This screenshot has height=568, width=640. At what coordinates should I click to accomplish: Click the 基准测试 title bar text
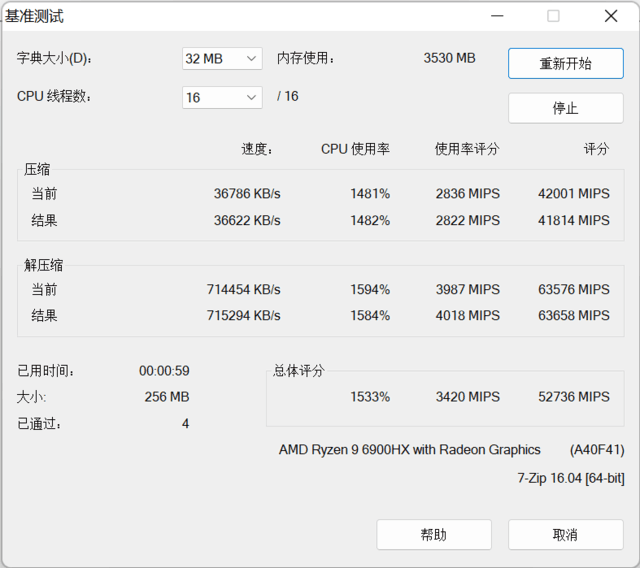point(34,16)
